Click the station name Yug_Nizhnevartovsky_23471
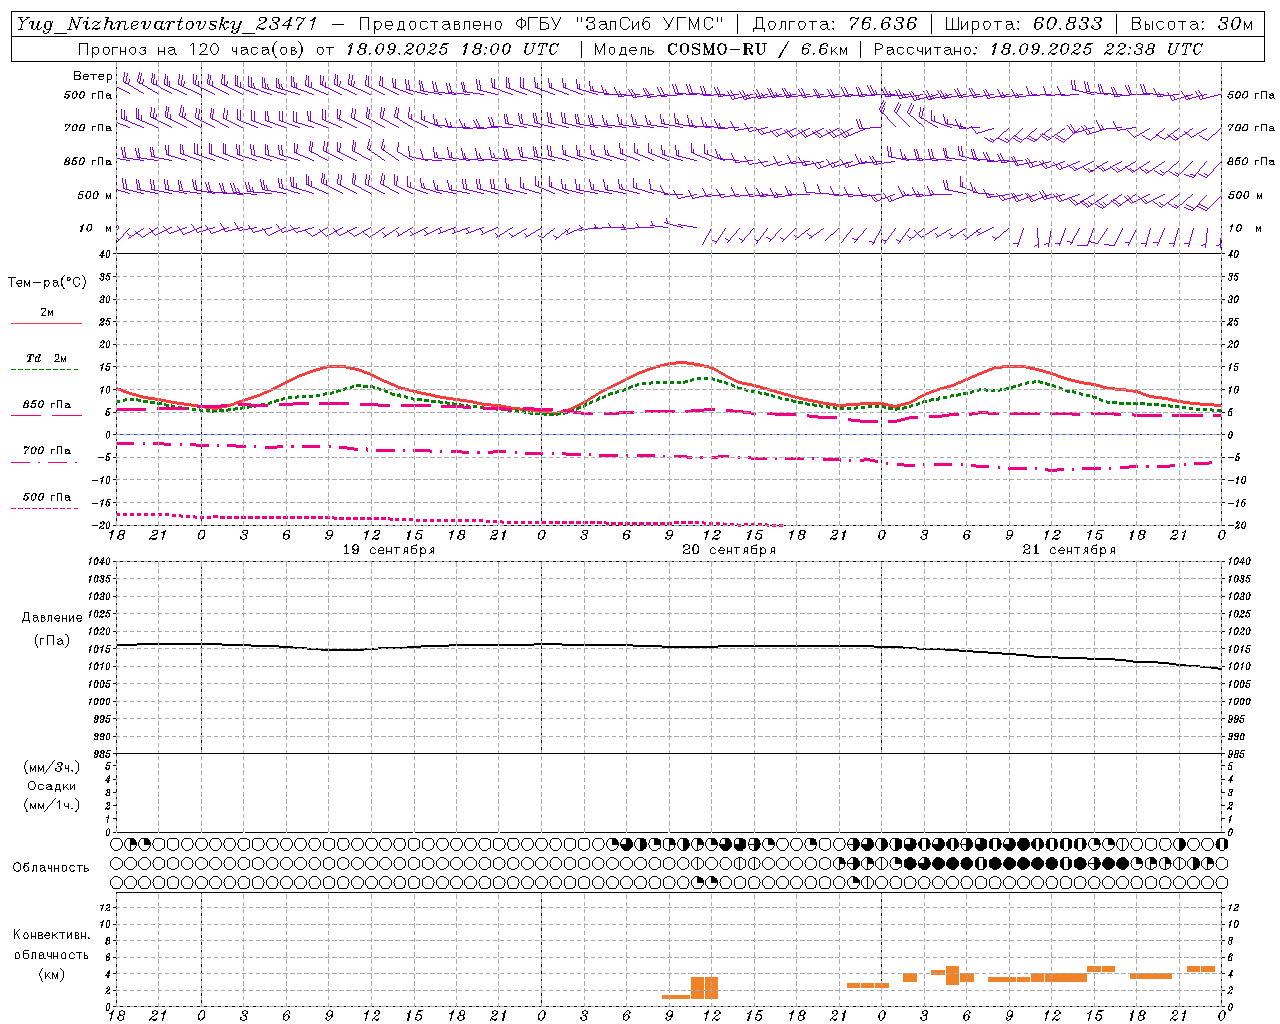 coord(167,24)
